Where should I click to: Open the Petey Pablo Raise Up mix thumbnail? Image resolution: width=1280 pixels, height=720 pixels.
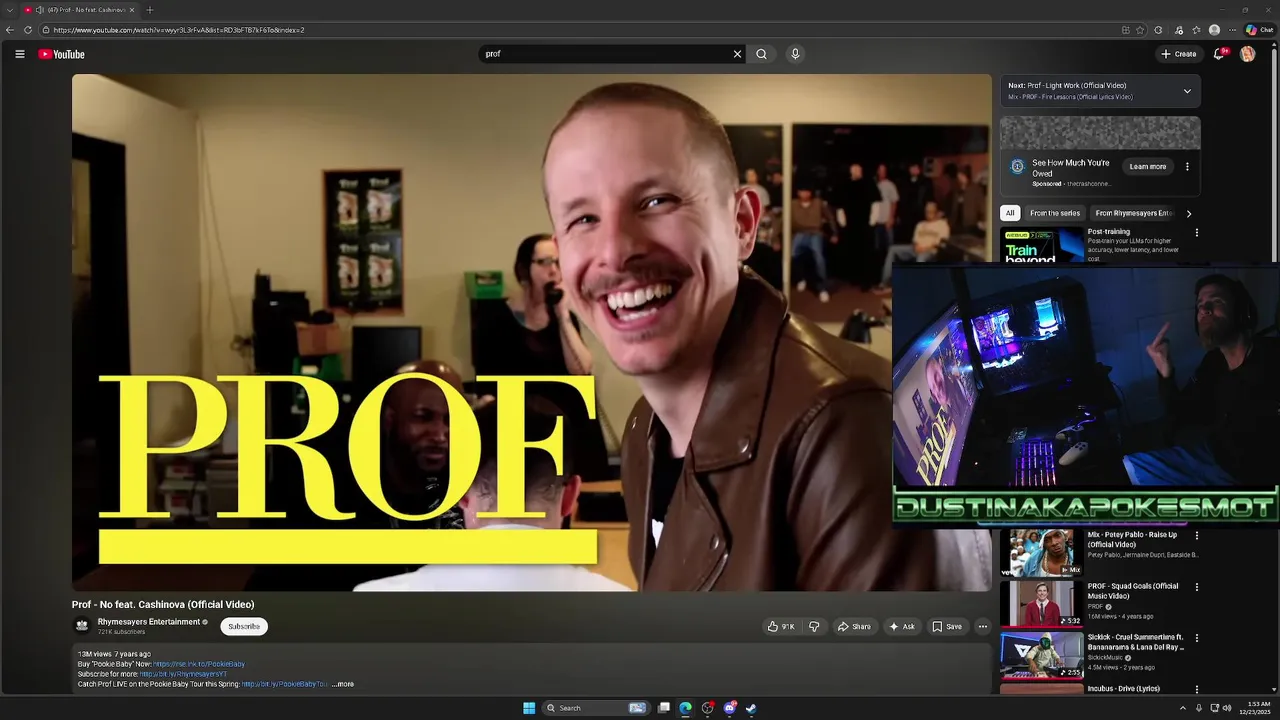pos(1042,553)
